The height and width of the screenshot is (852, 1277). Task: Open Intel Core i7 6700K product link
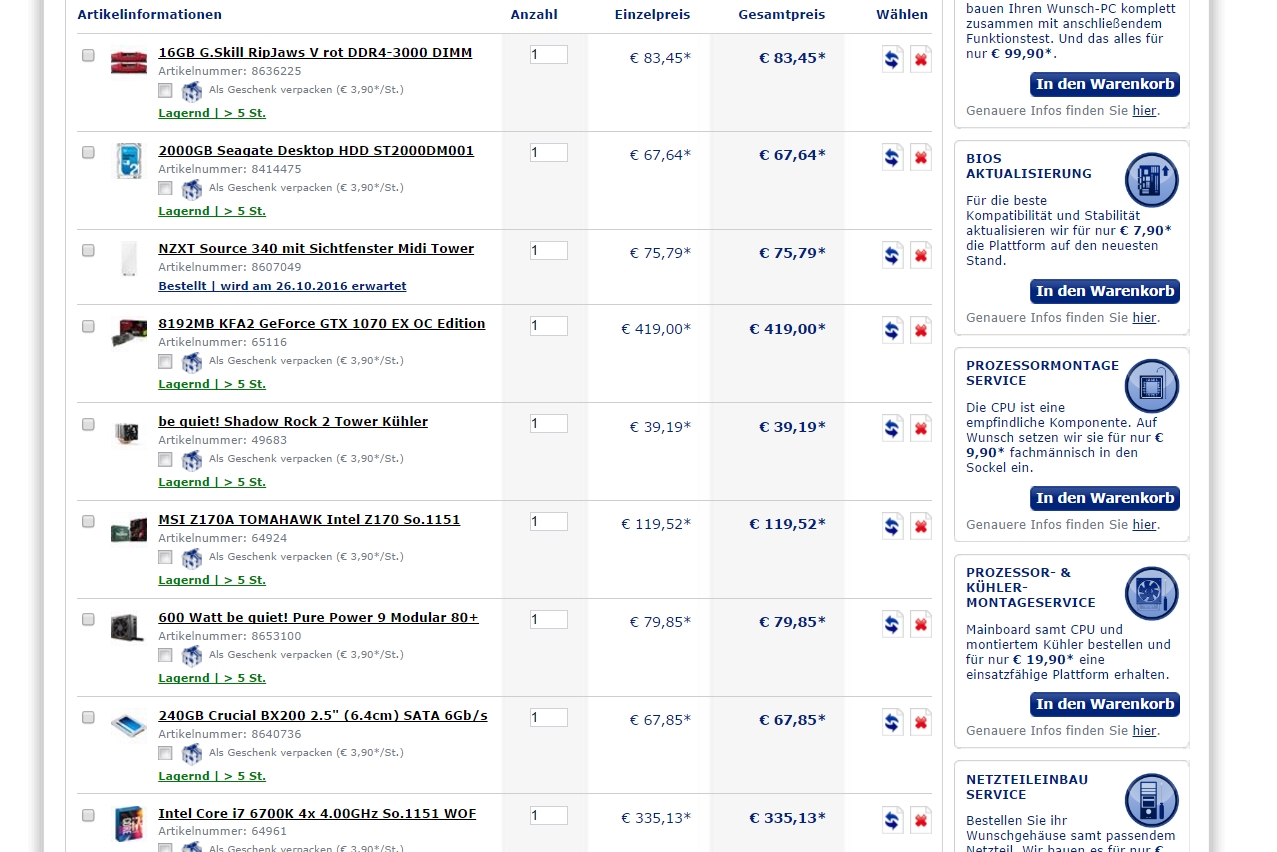(317, 813)
